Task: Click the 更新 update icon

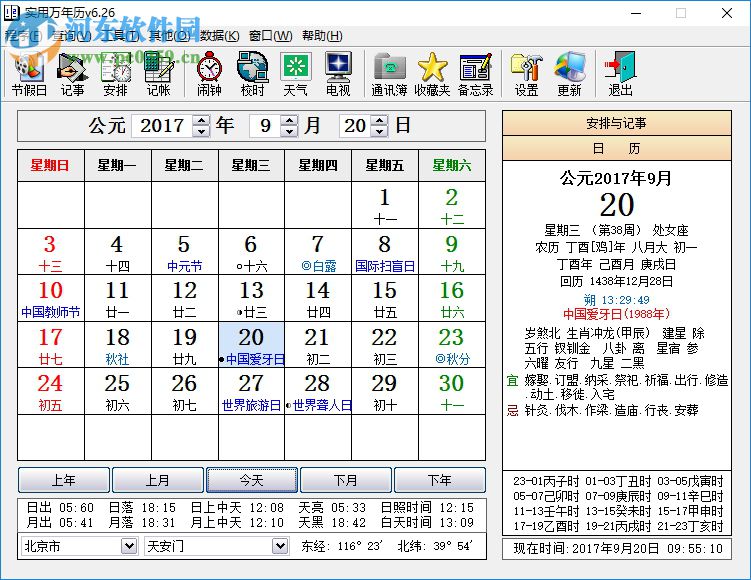Action: point(569,74)
